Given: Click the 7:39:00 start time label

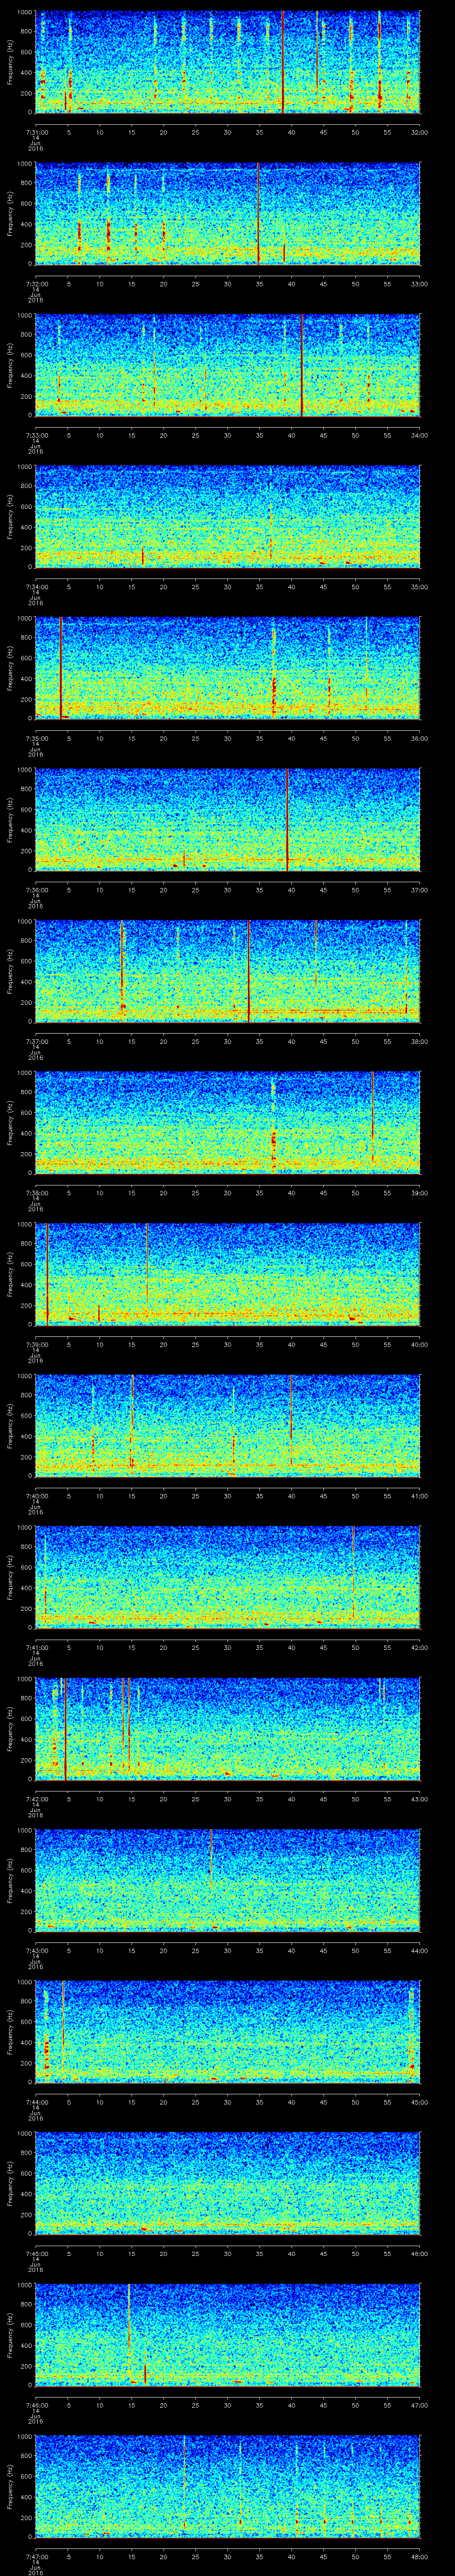Looking at the screenshot, I should pyautogui.click(x=36, y=1344).
